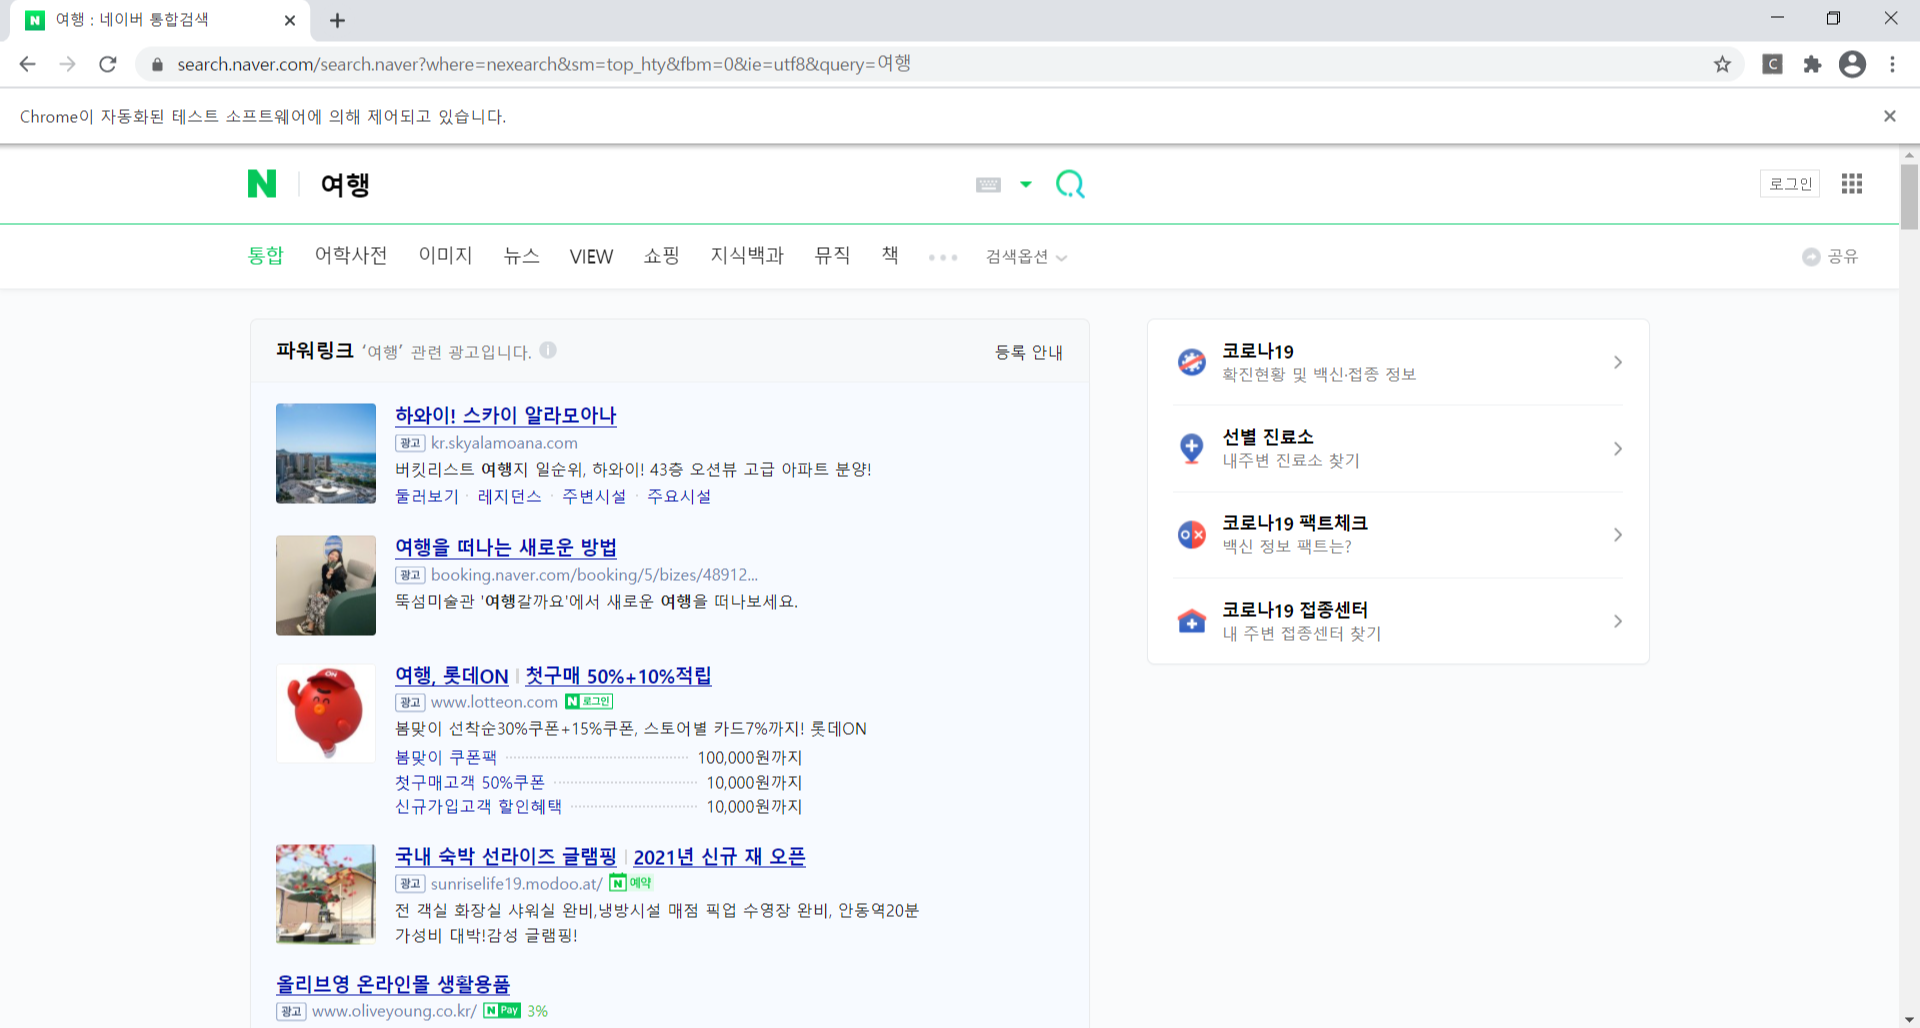Switch to the 뮤직 tab
The image size is (1920, 1028).
click(x=832, y=256)
